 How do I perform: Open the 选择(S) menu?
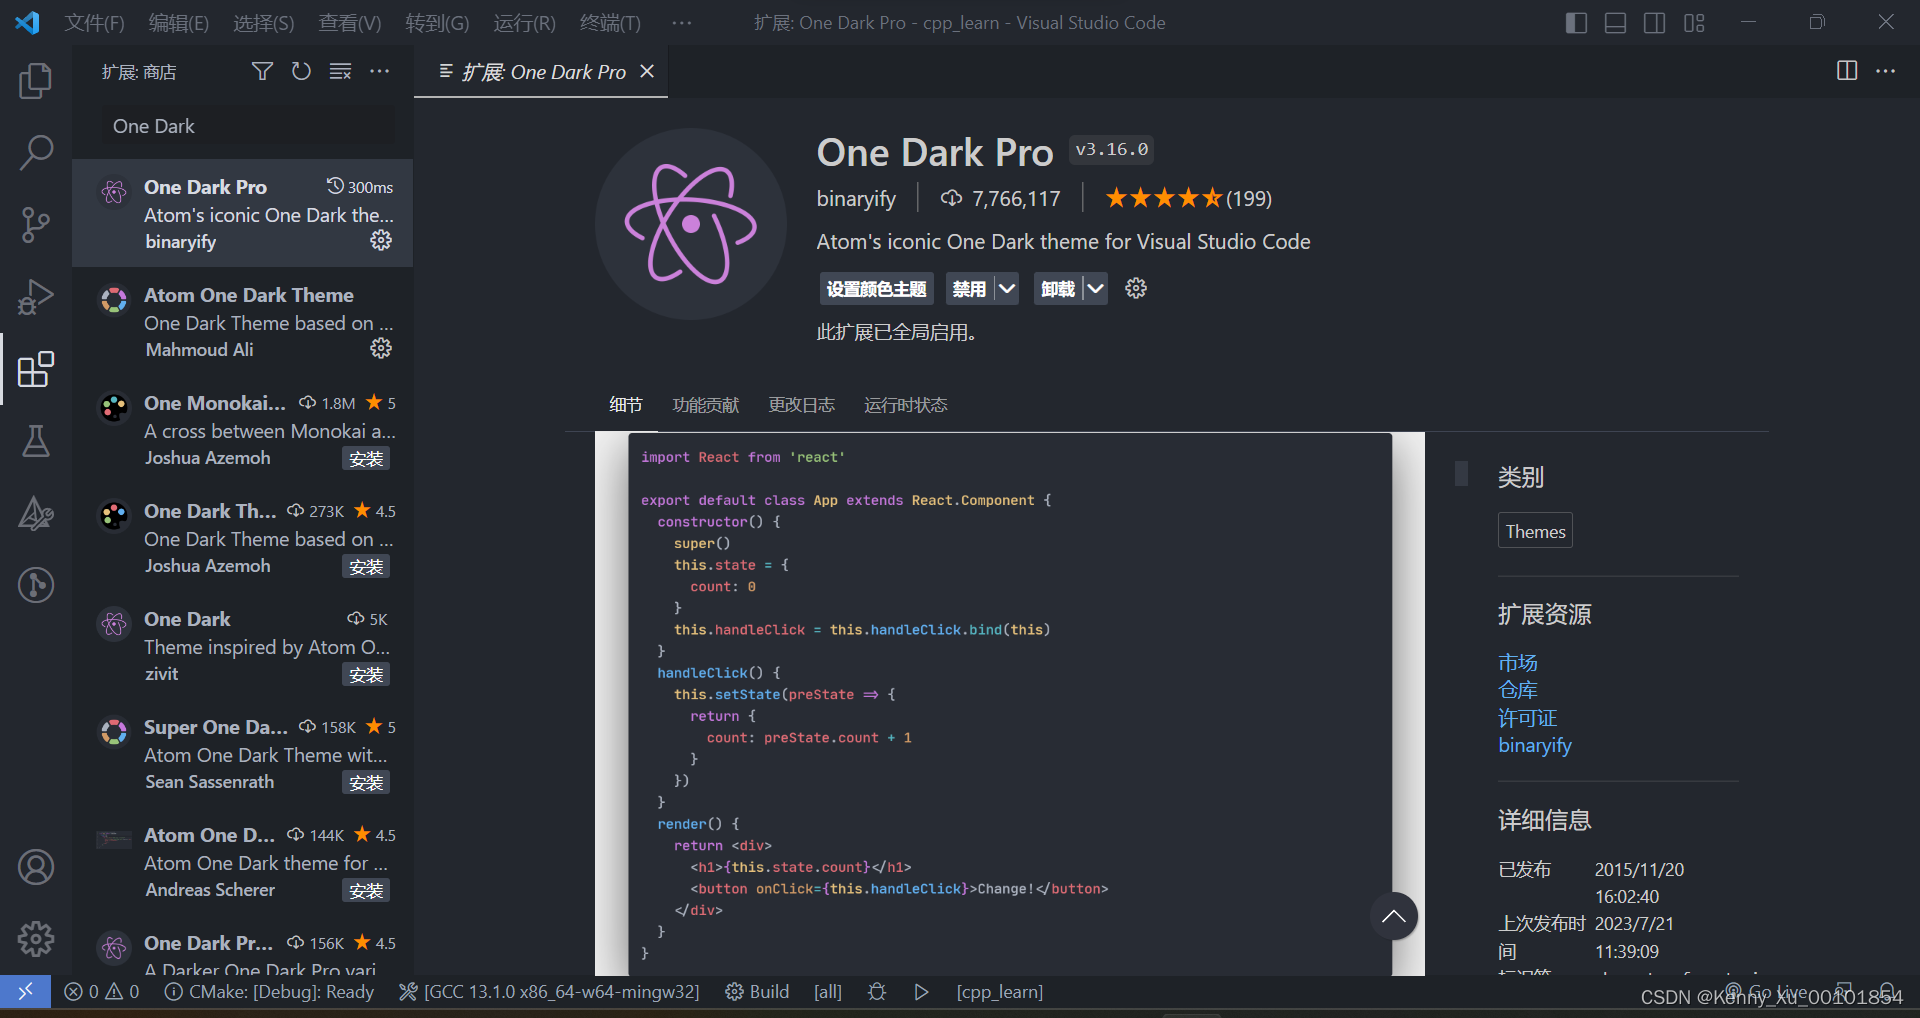click(264, 22)
